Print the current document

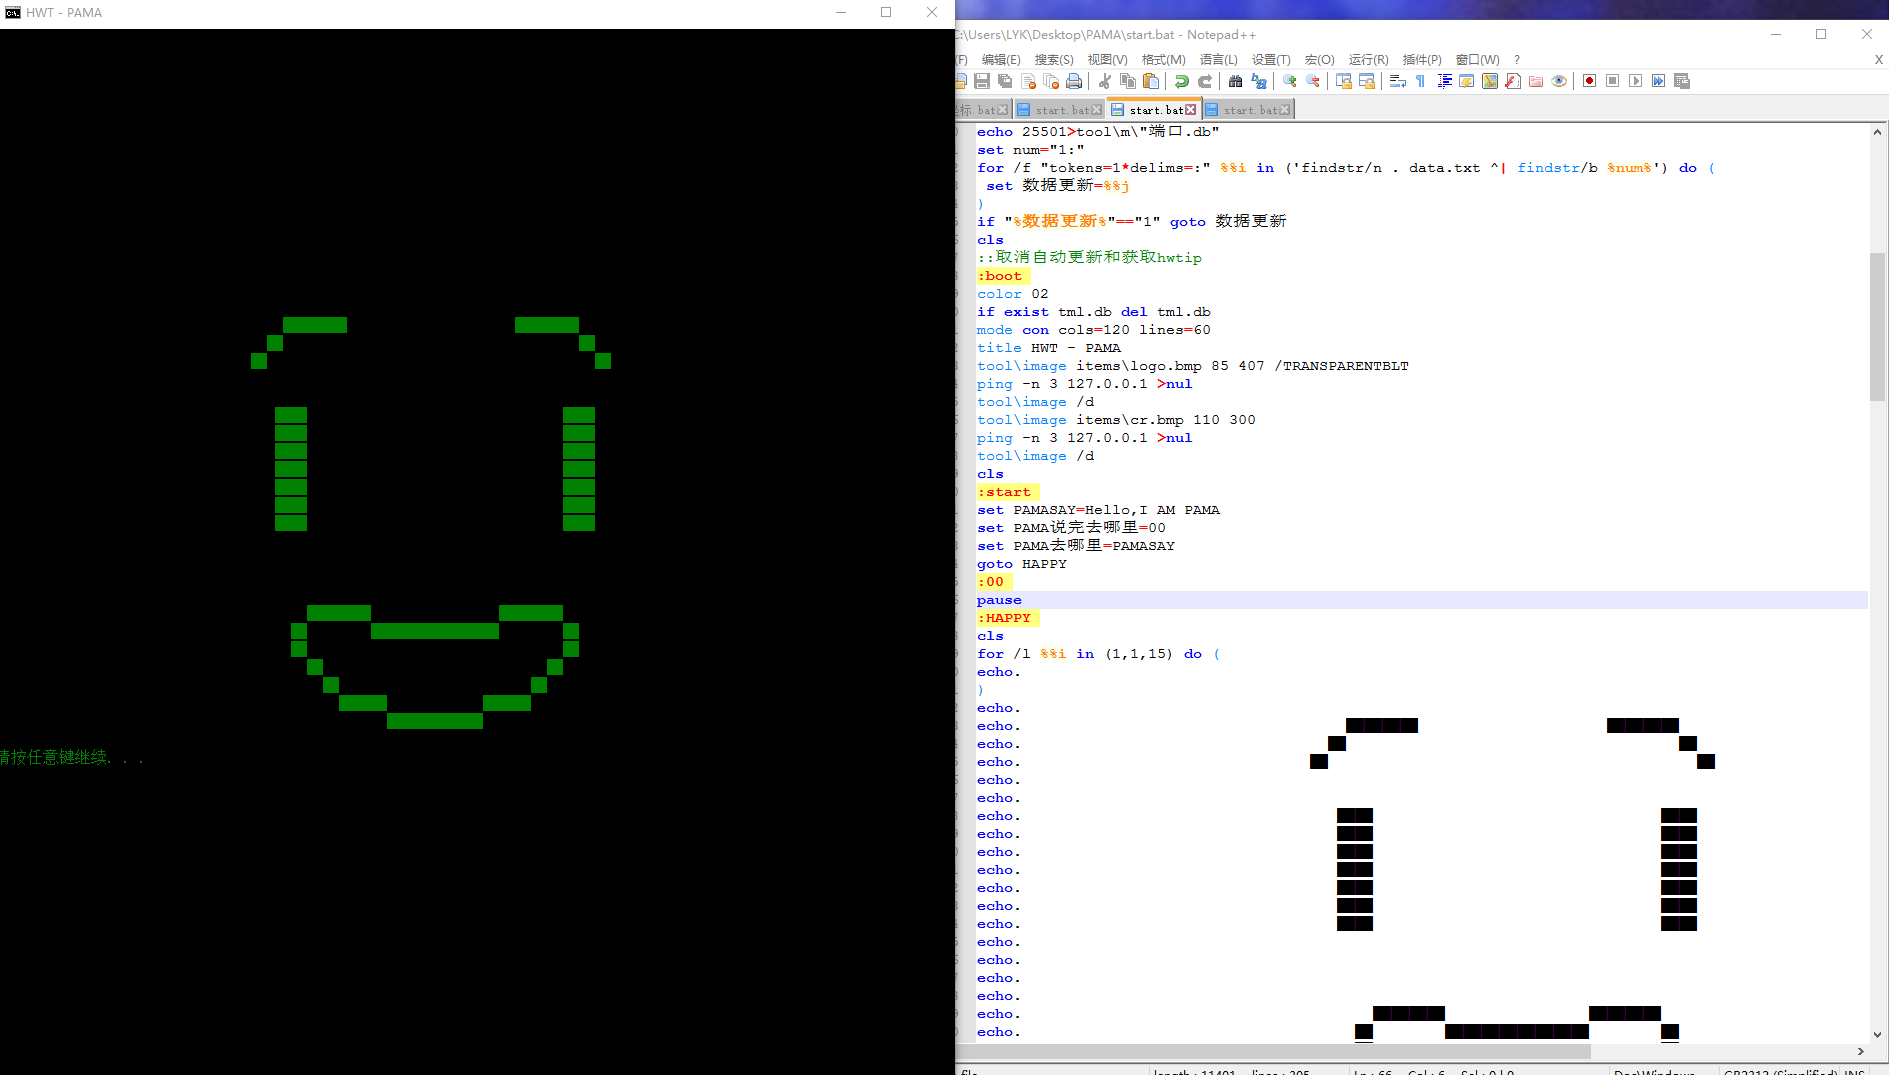(x=1074, y=81)
